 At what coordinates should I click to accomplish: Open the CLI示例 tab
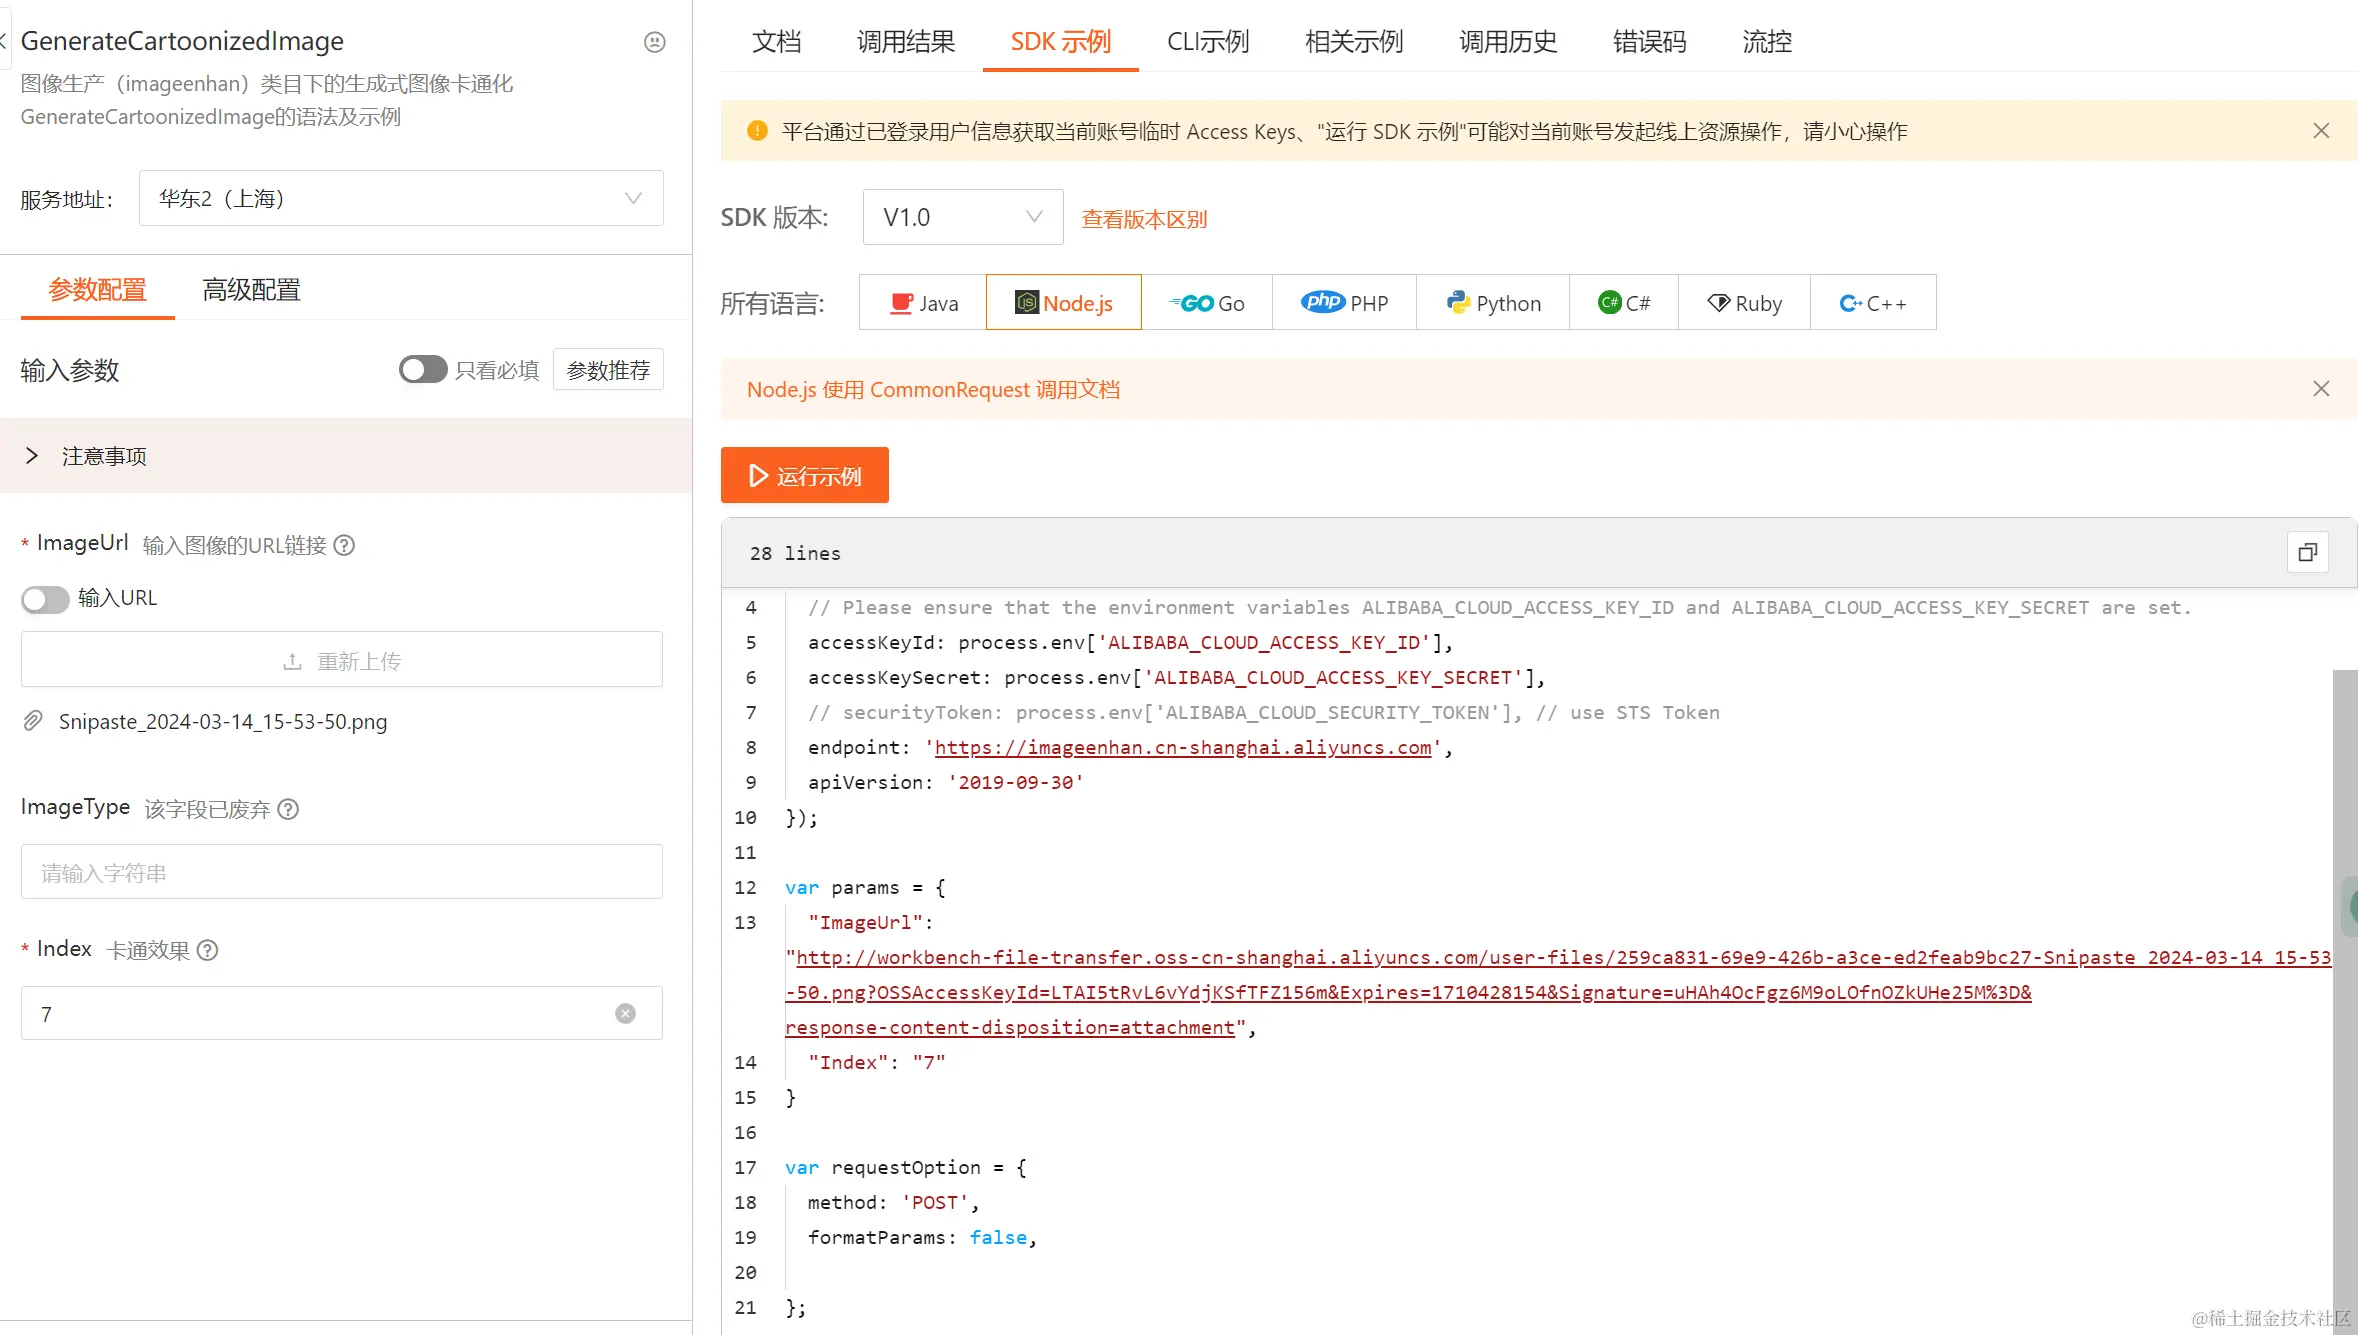pyautogui.click(x=1208, y=41)
